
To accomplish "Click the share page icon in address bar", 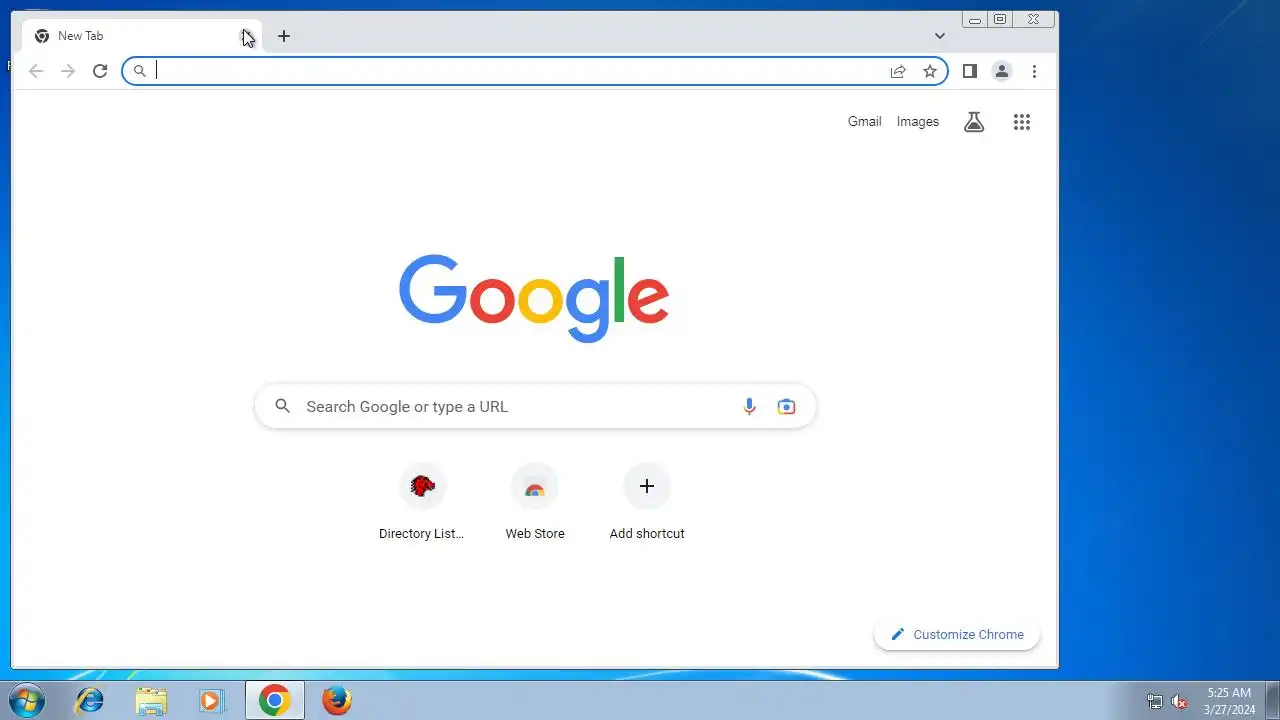I will 898,71.
